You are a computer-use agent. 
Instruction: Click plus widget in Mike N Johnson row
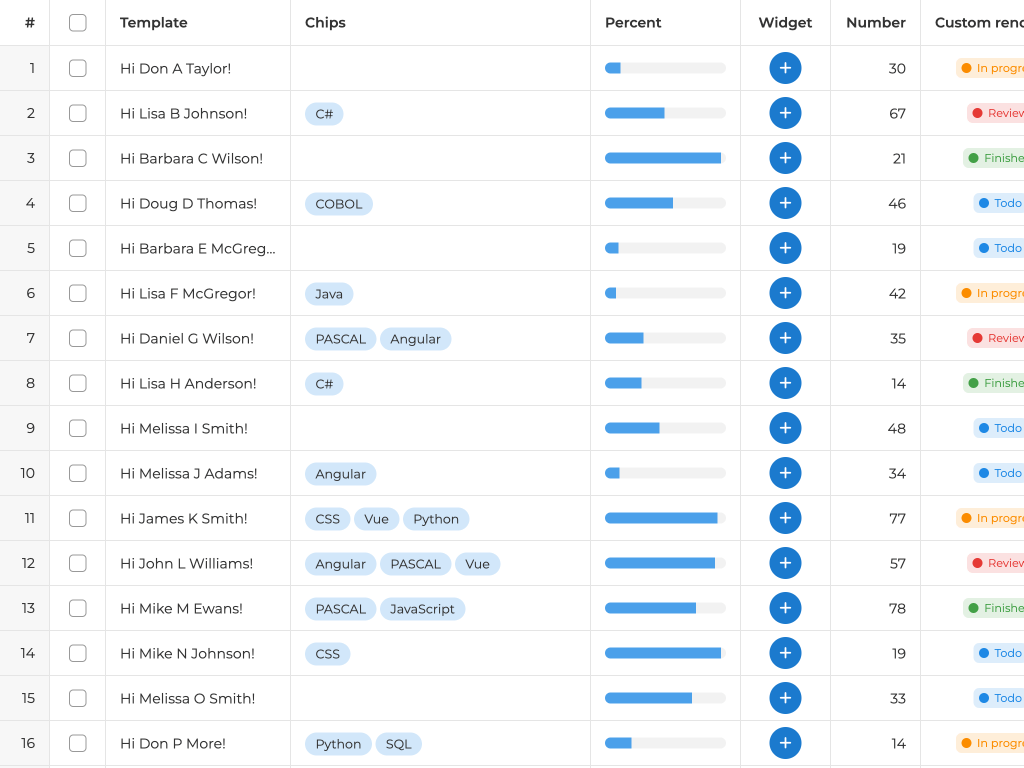[x=785, y=653]
